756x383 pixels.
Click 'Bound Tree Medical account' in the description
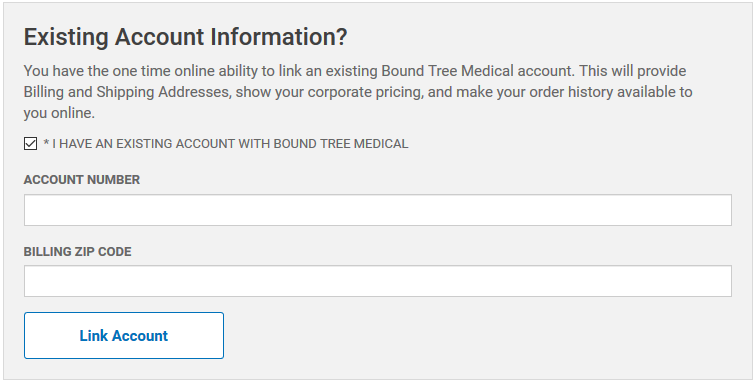476,71
